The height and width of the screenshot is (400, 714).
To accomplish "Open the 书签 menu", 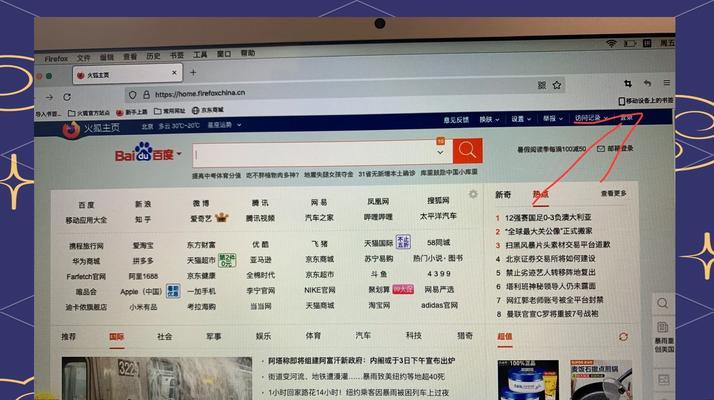I will coord(176,55).
